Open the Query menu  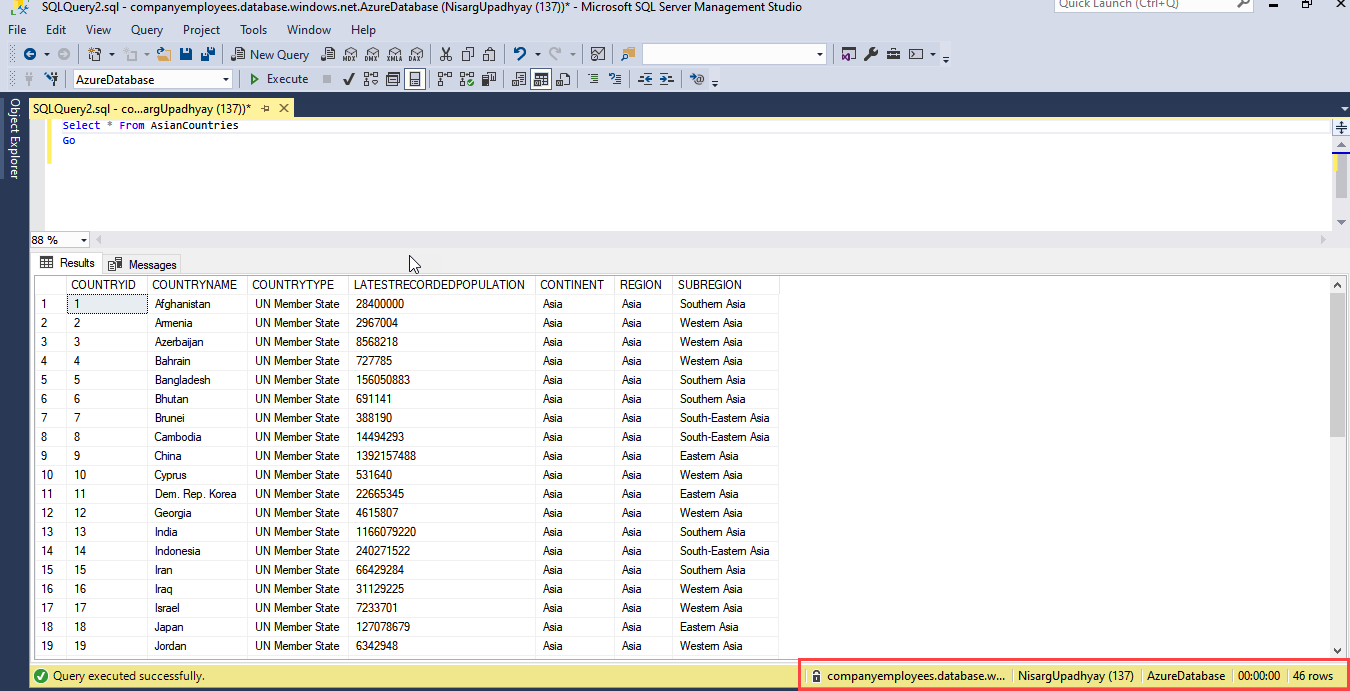pyautogui.click(x=147, y=30)
